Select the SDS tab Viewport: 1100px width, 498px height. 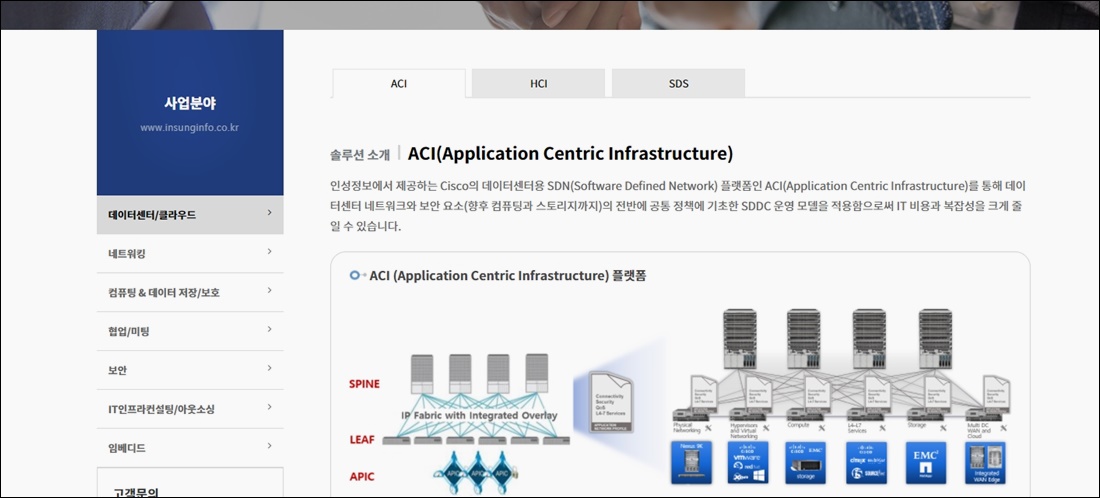[678, 83]
